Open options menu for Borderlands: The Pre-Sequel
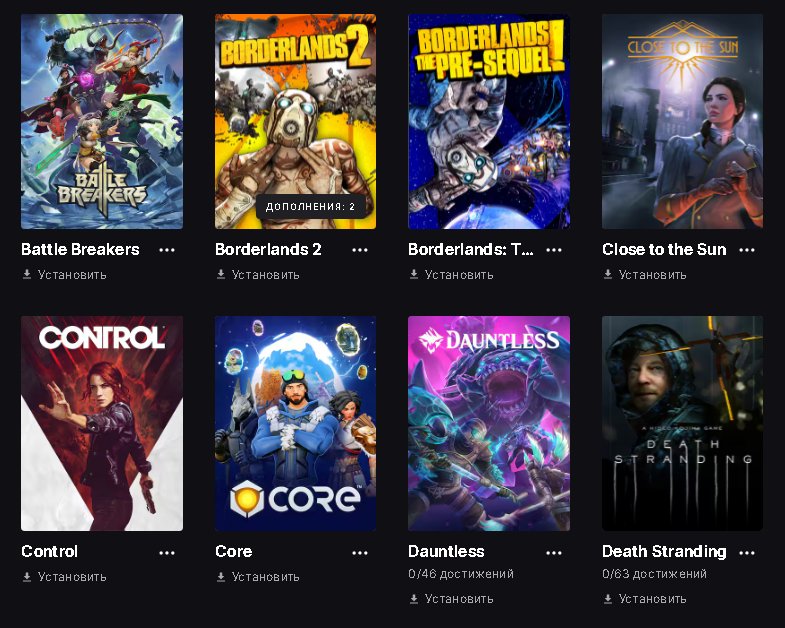The height and width of the screenshot is (628, 785). click(x=554, y=250)
